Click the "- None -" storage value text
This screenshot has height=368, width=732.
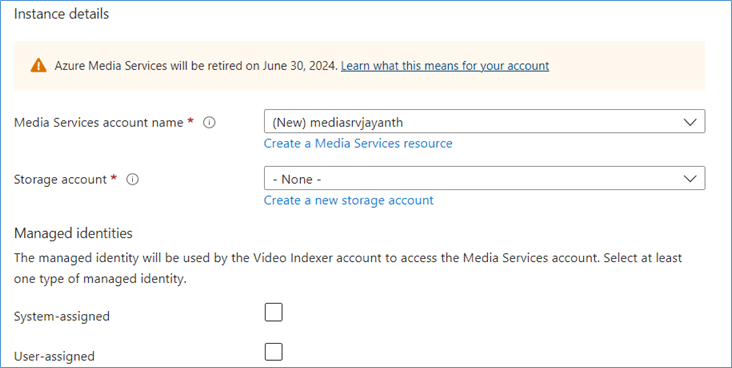(297, 179)
